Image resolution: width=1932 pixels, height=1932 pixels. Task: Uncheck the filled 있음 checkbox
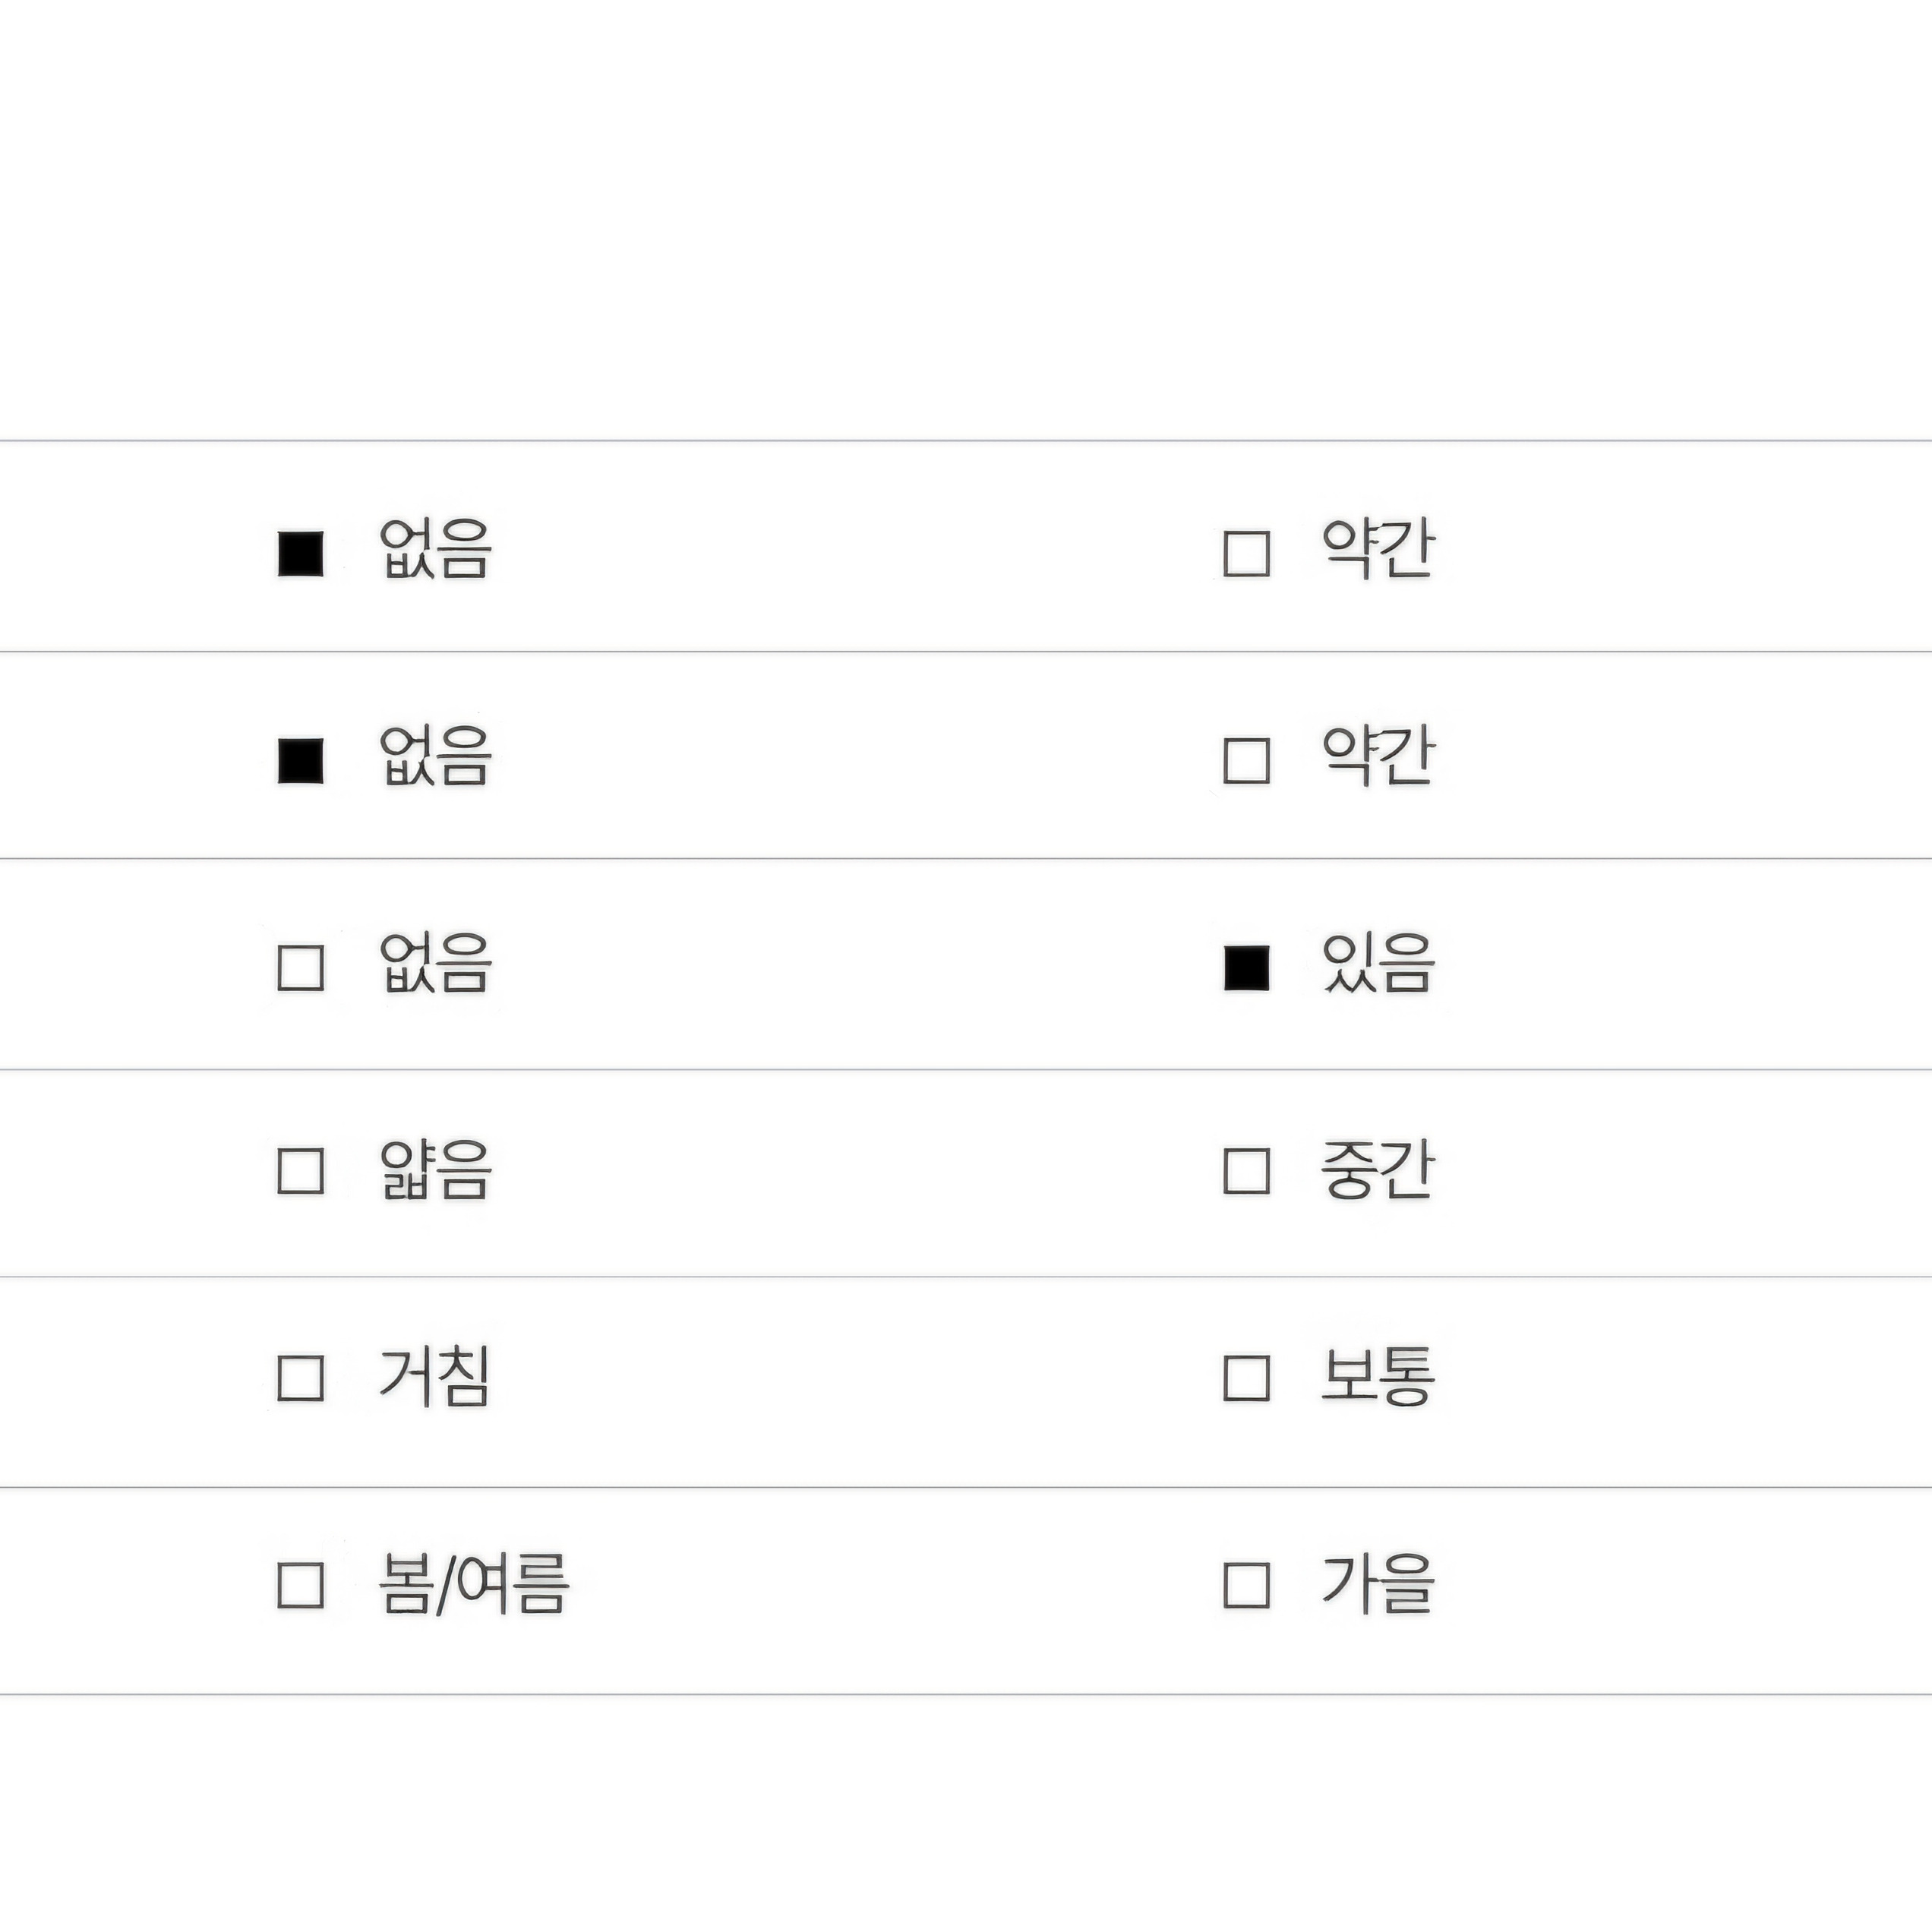point(1246,968)
